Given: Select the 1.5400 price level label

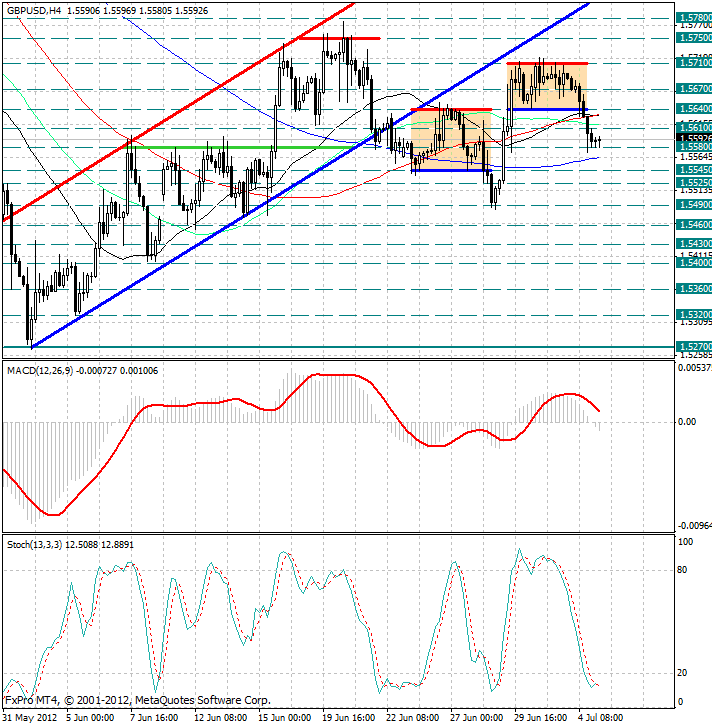Looking at the screenshot, I should tap(694, 263).
